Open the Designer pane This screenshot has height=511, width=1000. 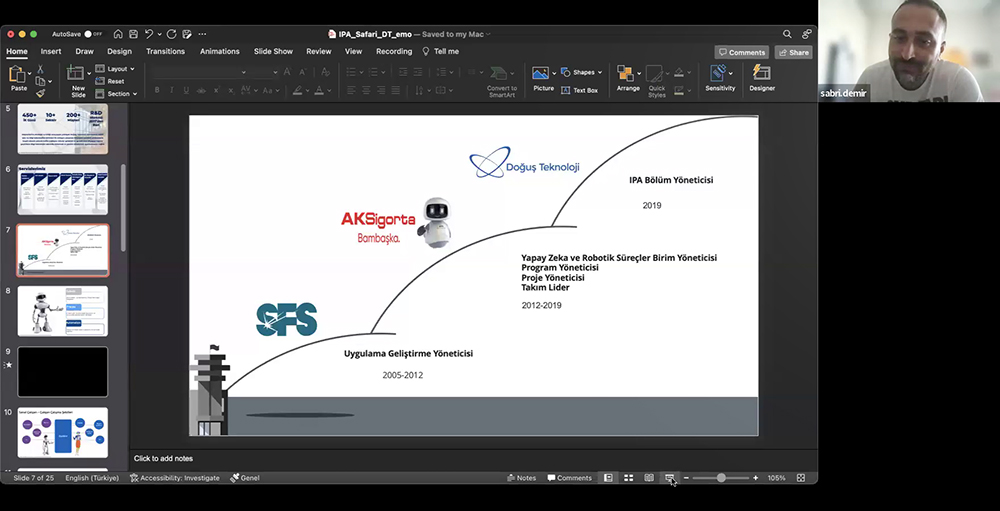click(762, 78)
